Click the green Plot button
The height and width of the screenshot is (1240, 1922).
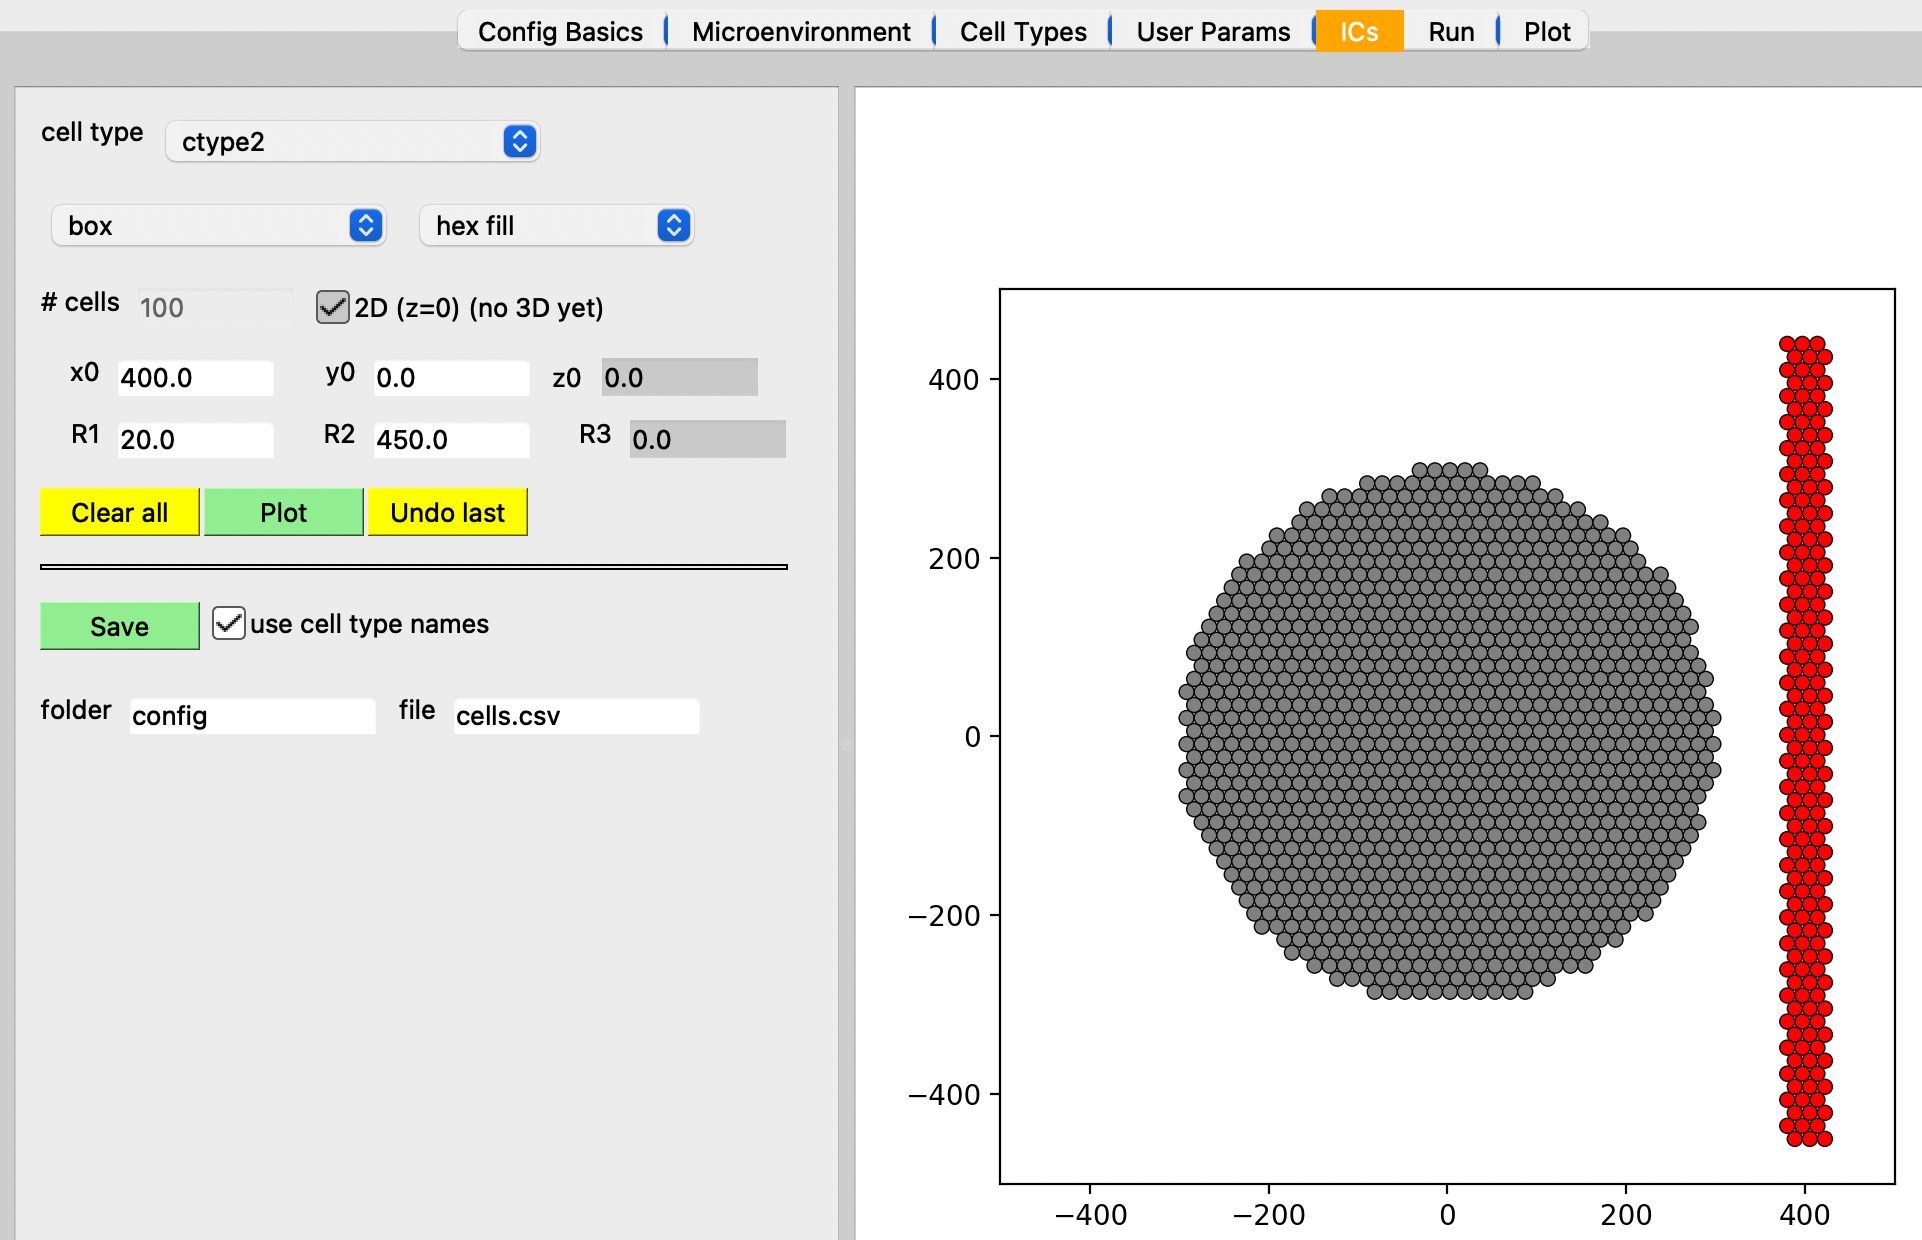tap(283, 512)
